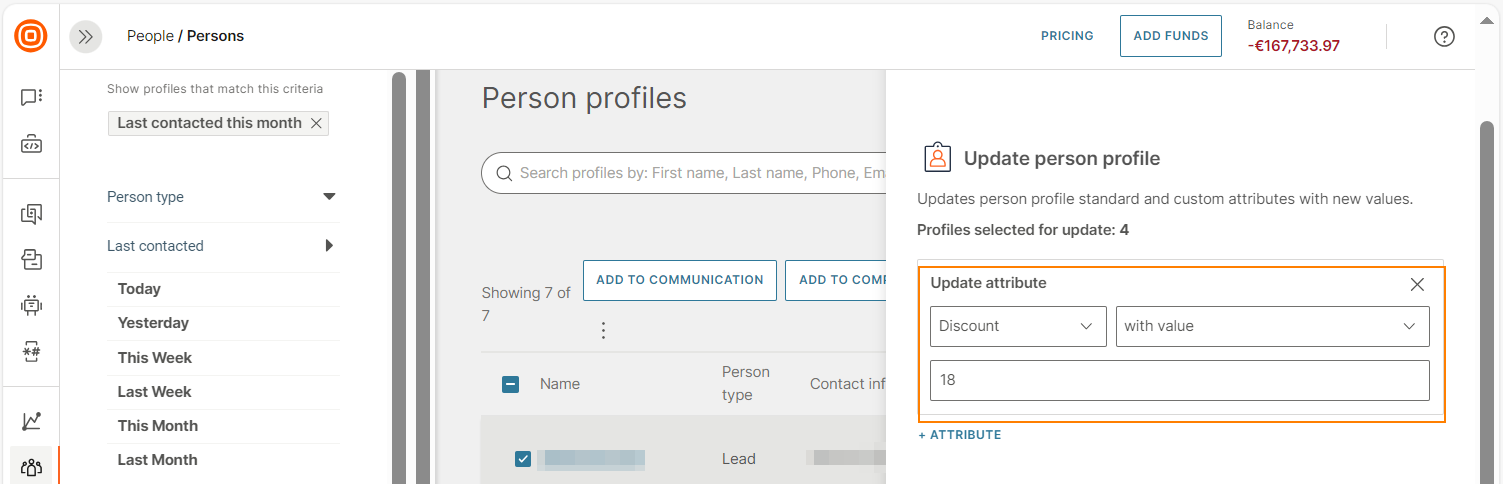The image size is (1503, 484).
Task: Uncheck the first Lead row checkbox
Action: pos(523,459)
